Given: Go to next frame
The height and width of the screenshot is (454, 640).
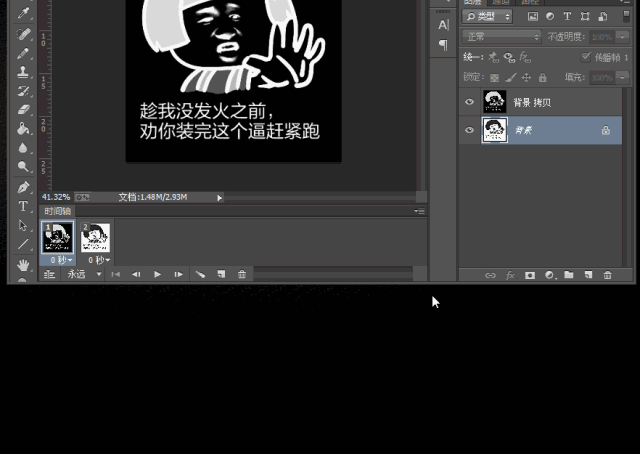Looking at the screenshot, I should click(178, 274).
